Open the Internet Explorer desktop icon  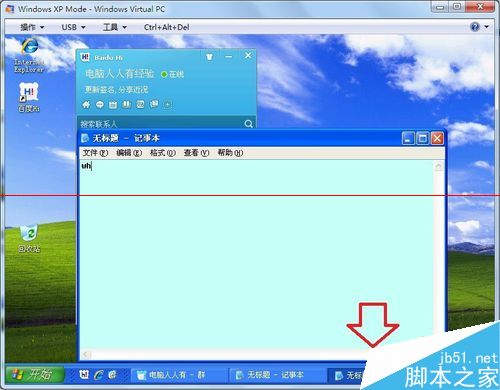point(29,55)
